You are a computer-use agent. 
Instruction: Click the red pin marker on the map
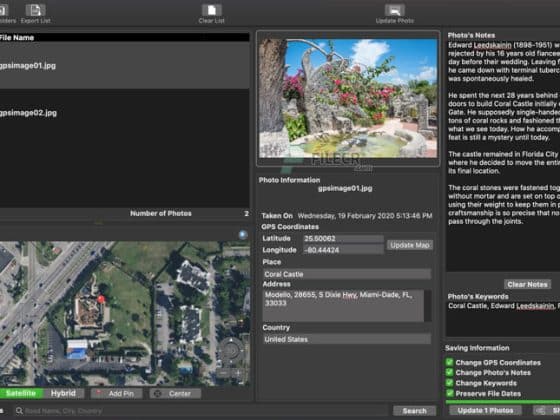tap(101, 299)
